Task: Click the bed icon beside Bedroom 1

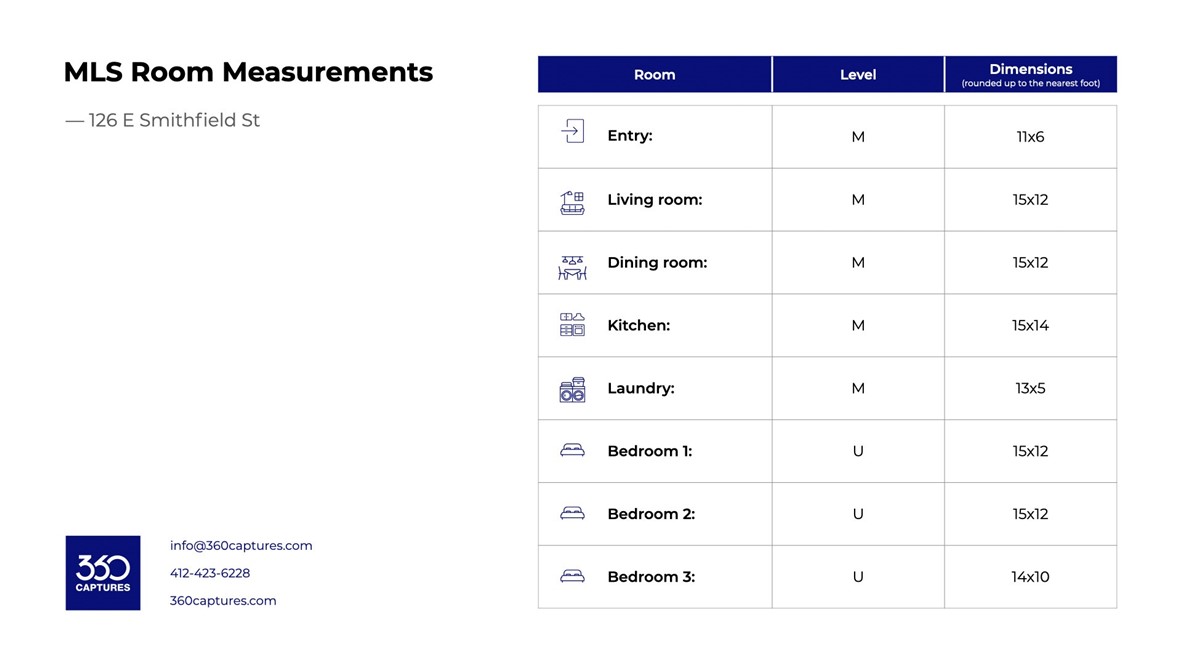Action: 572,451
